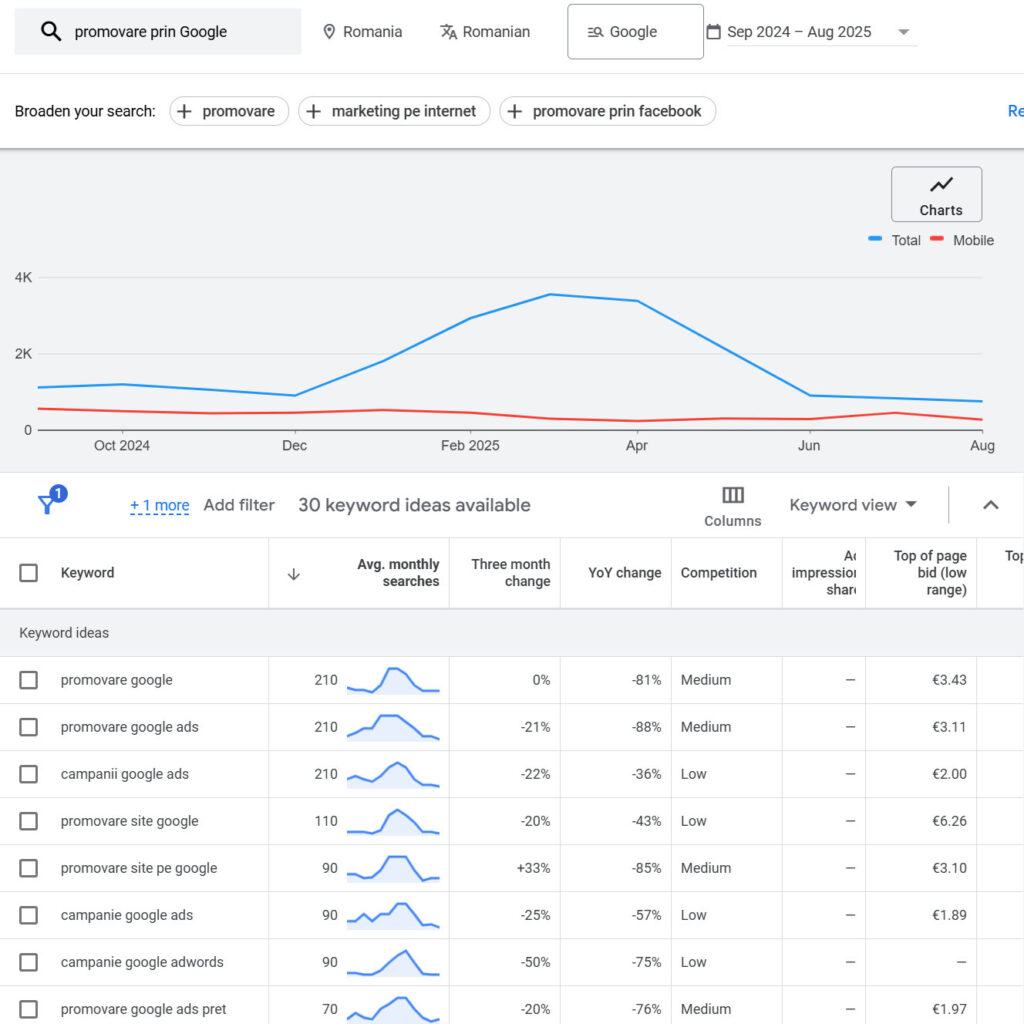Click the 'campanii google ads' trend sparkline

(x=393, y=774)
